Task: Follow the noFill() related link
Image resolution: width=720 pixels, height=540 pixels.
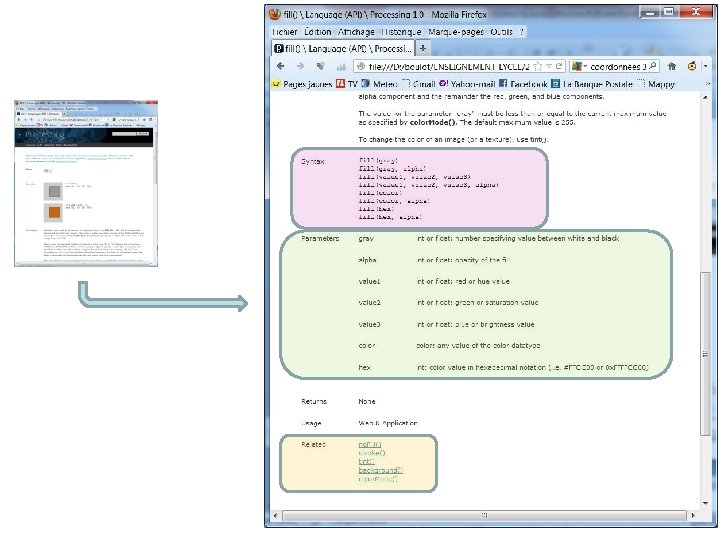Action: coord(370,444)
